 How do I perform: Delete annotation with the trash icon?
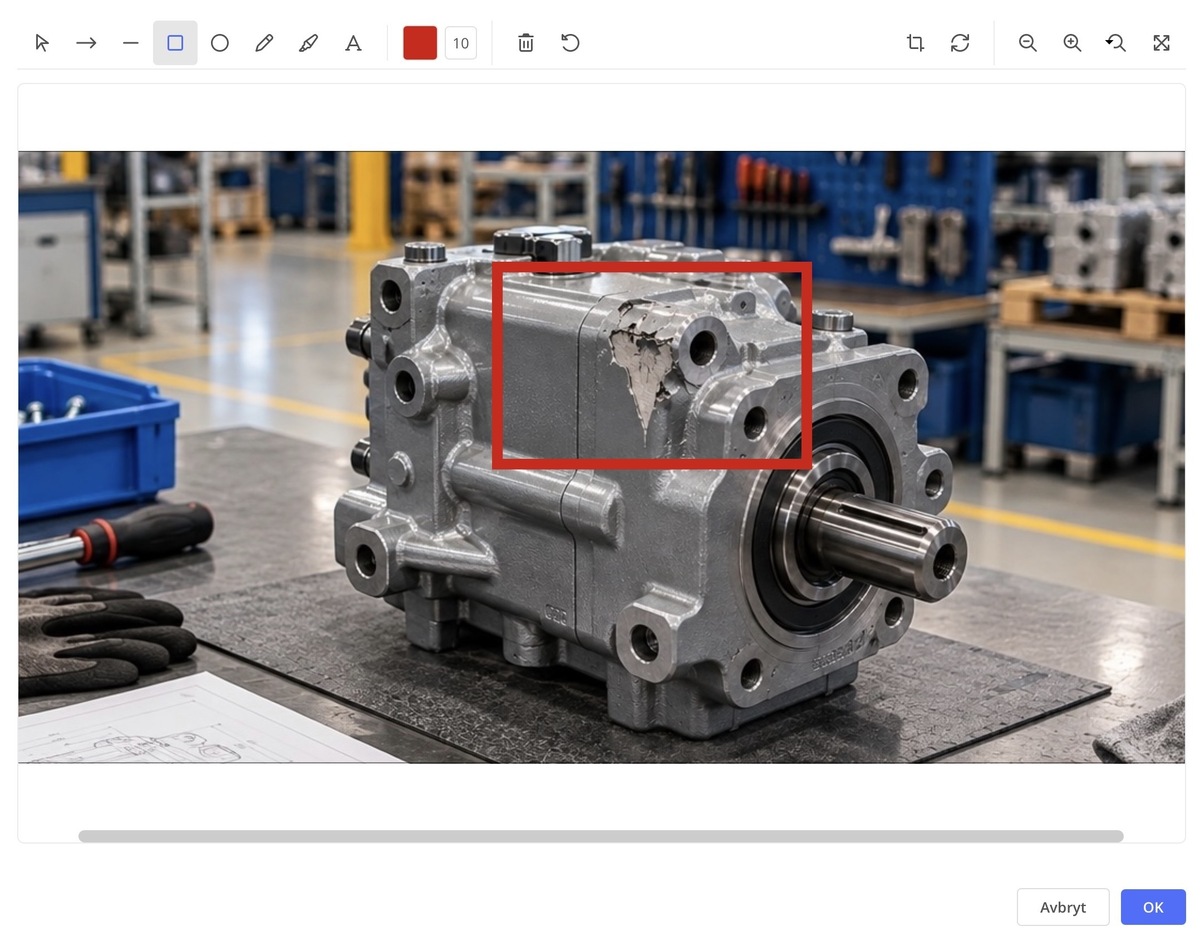coord(526,43)
